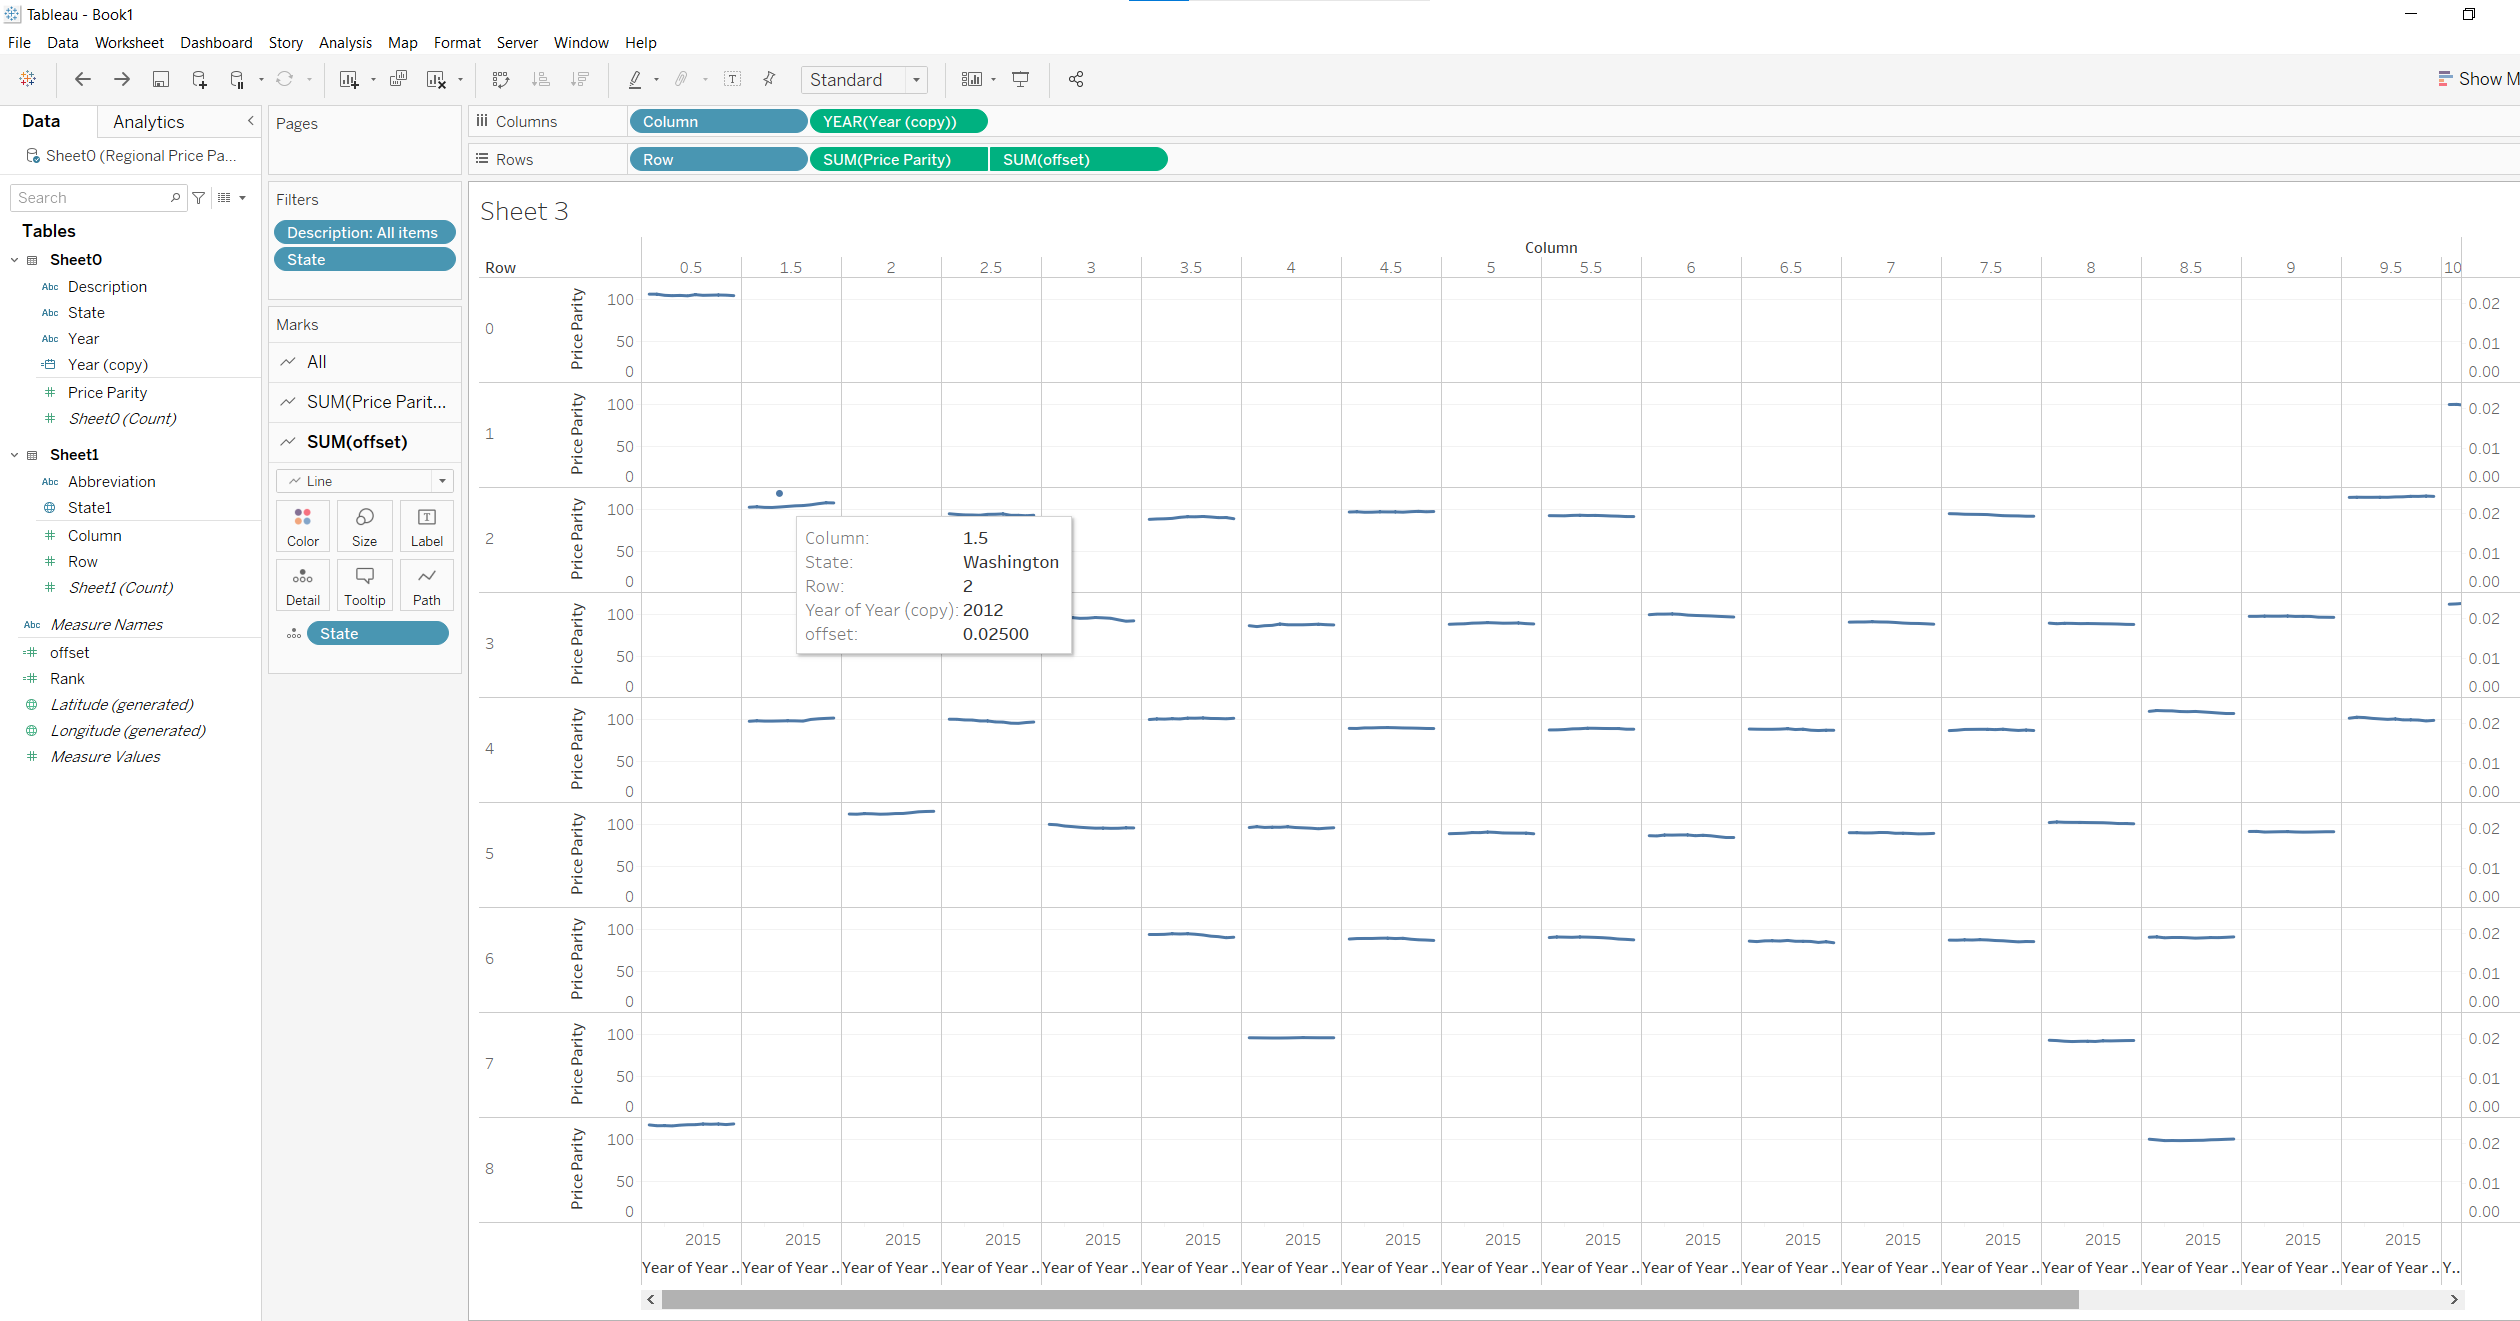This screenshot has height=1321, width=2520.
Task: Click the Description filter pill
Action: [363, 233]
